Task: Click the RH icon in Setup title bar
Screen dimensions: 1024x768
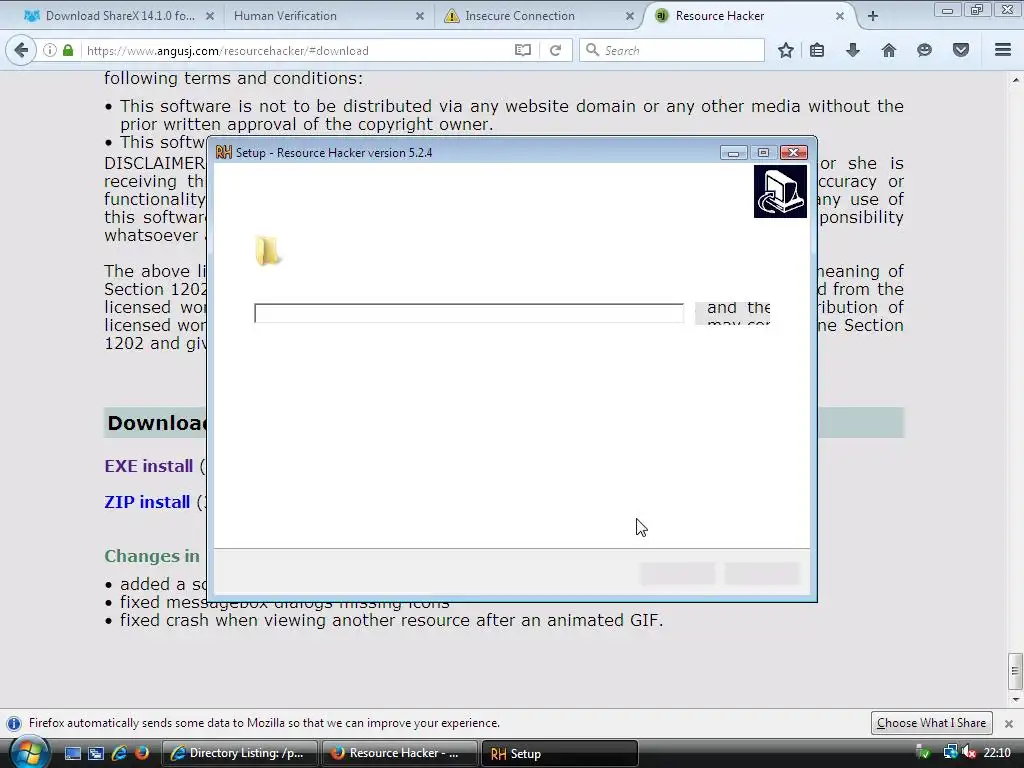Action: point(223,152)
